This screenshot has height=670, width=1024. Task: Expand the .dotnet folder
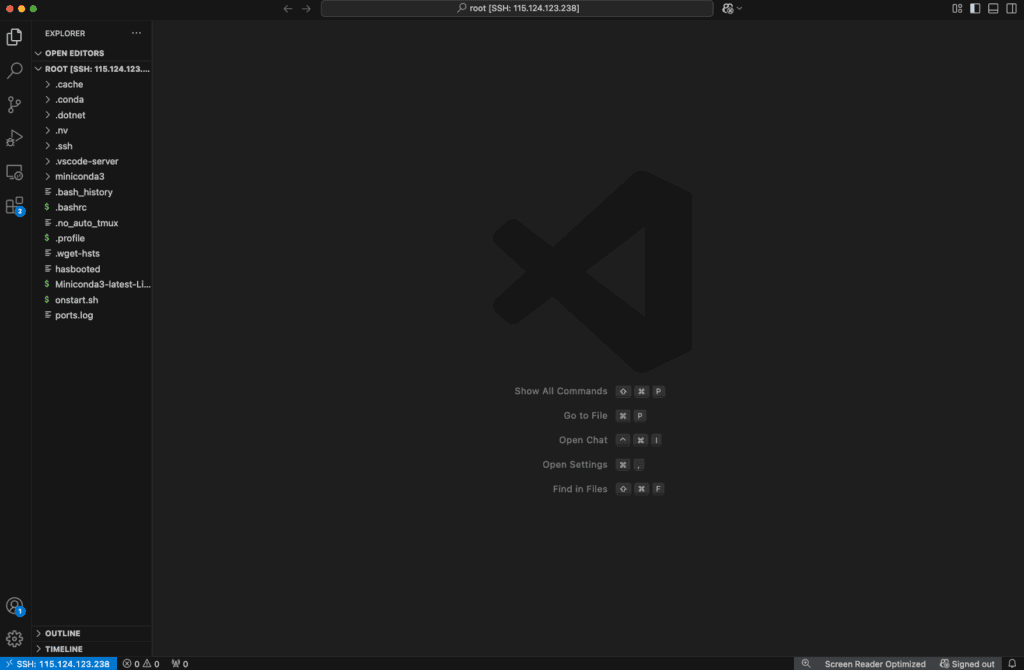tap(92, 115)
